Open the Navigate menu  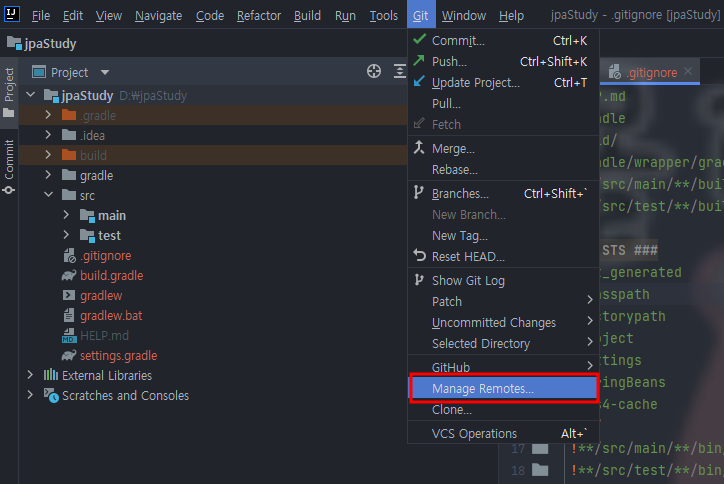click(158, 16)
